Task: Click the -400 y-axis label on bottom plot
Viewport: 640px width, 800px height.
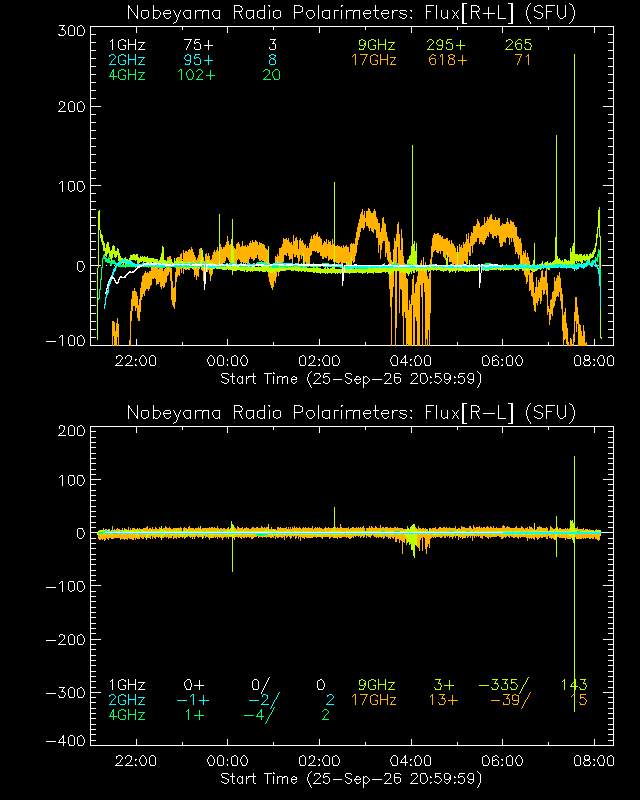Action: click(66, 741)
